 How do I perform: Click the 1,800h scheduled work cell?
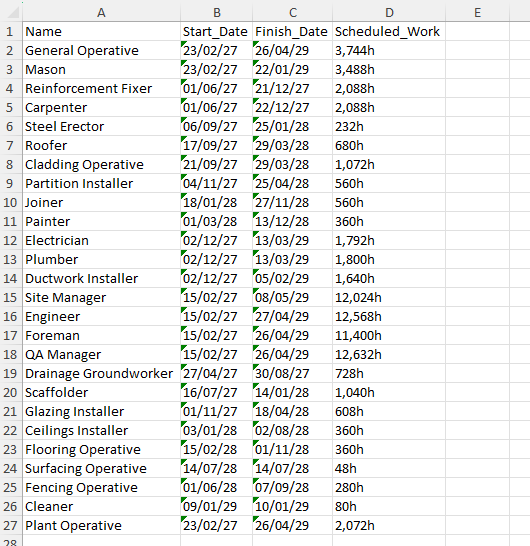[389, 259]
